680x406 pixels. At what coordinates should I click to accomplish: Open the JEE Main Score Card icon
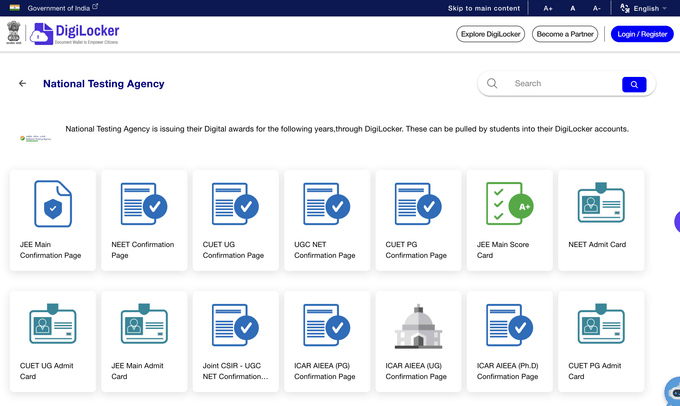point(509,204)
